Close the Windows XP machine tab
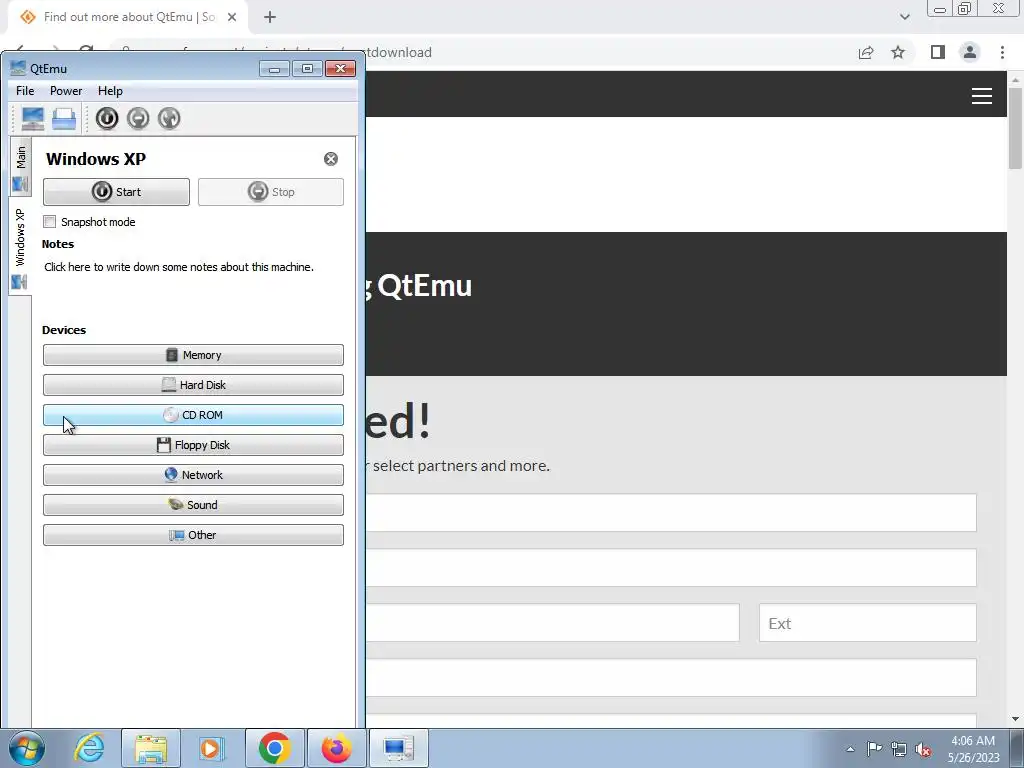 (x=331, y=159)
